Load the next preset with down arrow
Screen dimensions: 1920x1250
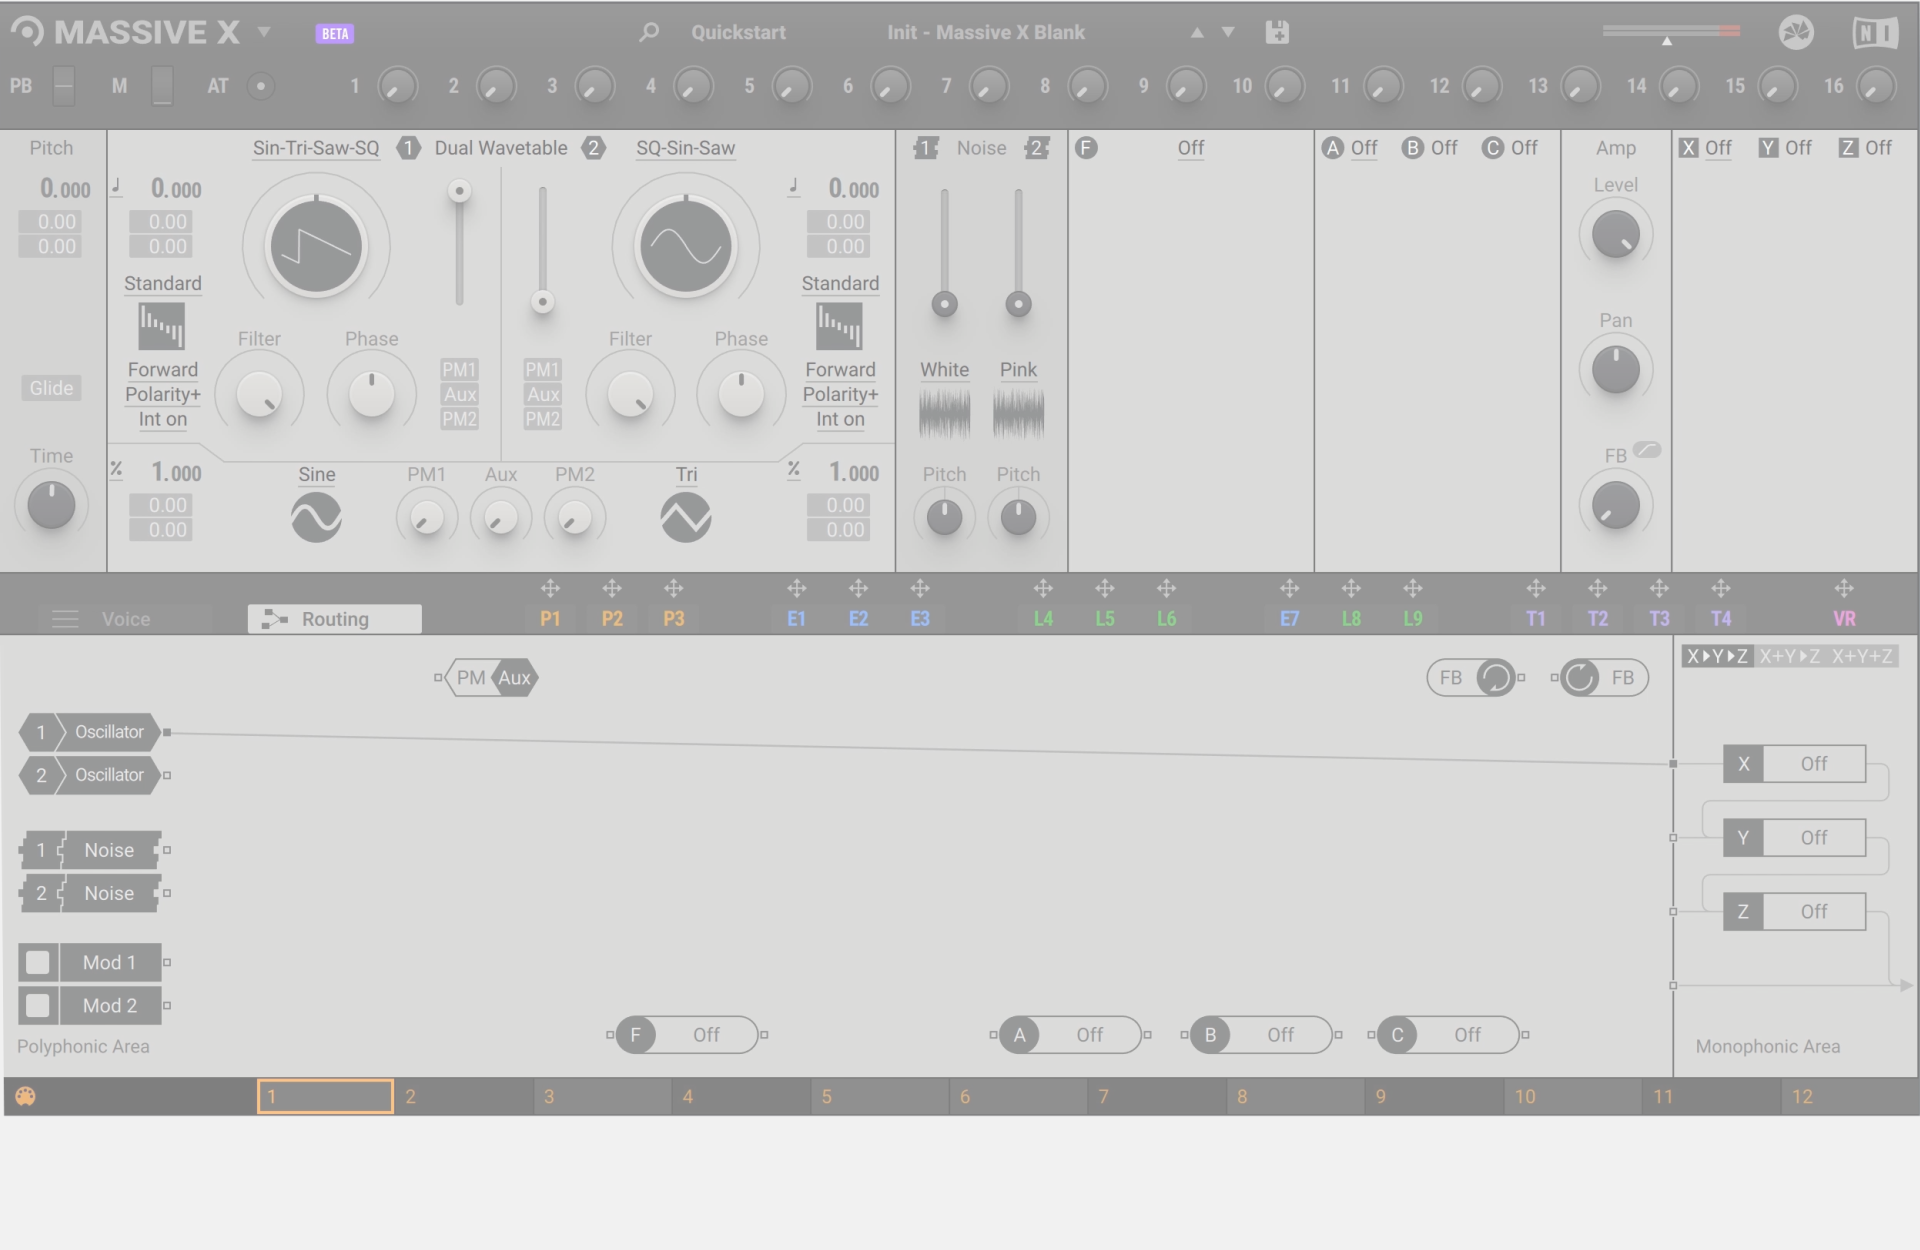click(x=1228, y=33)
